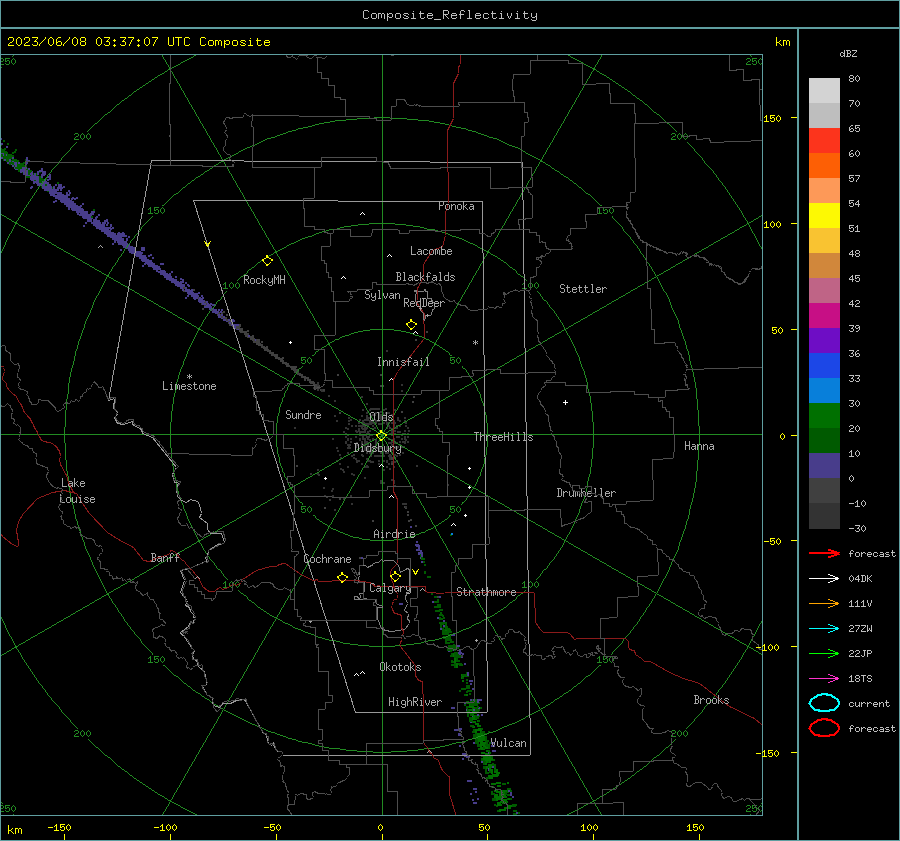The height and width of the screenshot is (841, 900).
Task: Click the blue 36-33 dBZ swatch
Action: point(824,366)
